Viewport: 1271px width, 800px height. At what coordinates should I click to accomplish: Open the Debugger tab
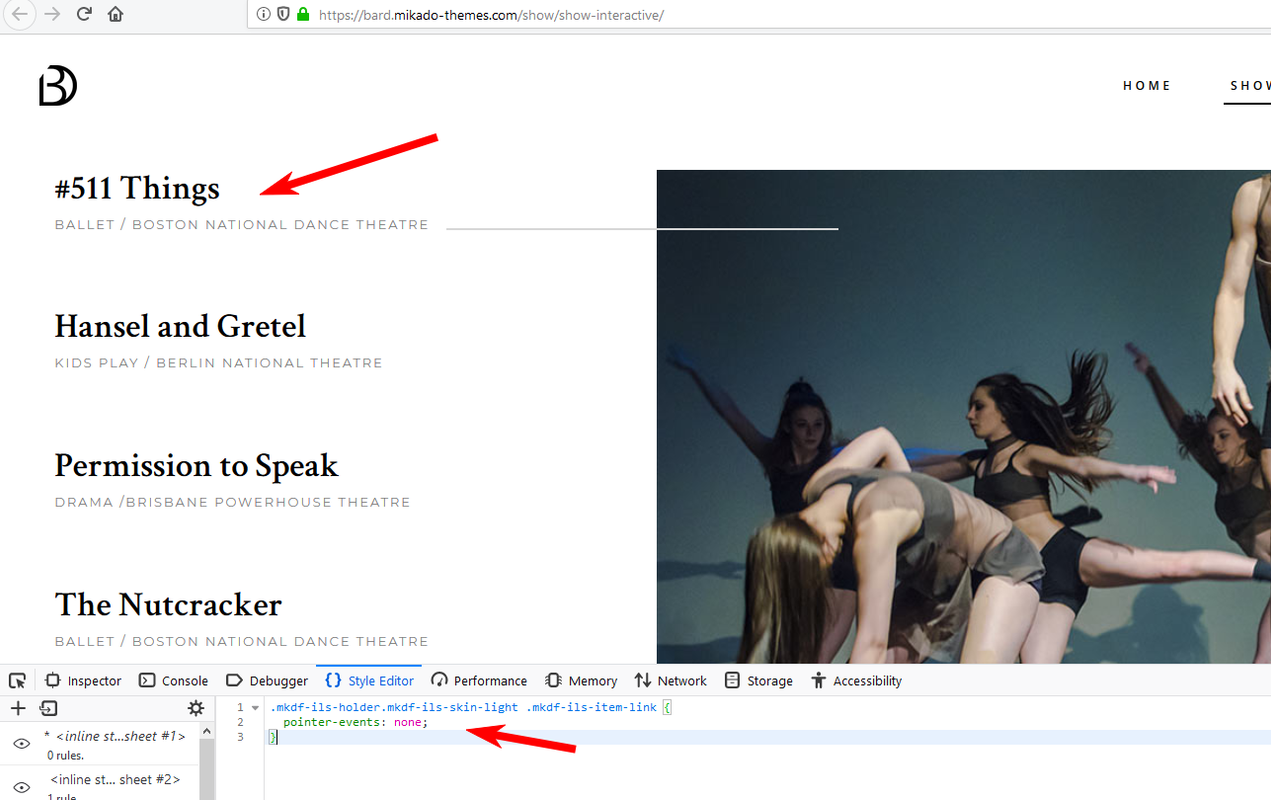(267, 681)
